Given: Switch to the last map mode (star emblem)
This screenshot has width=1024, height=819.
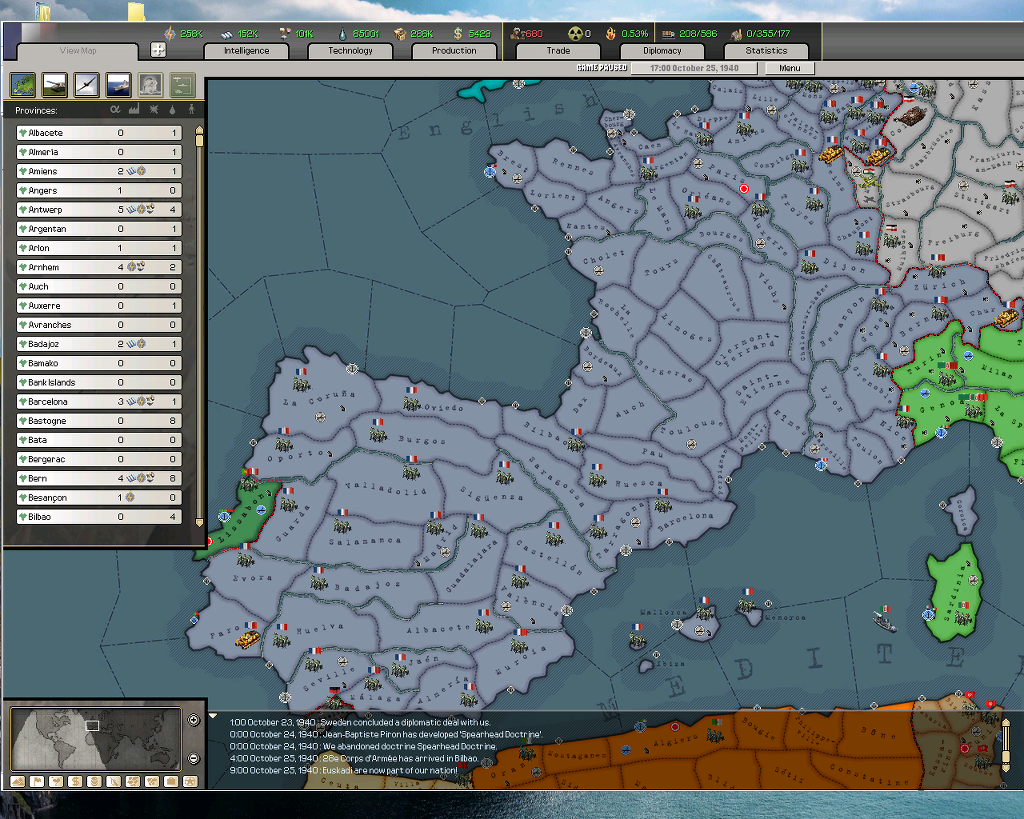Looking at the screenshot, I should (x=191, y=781).
